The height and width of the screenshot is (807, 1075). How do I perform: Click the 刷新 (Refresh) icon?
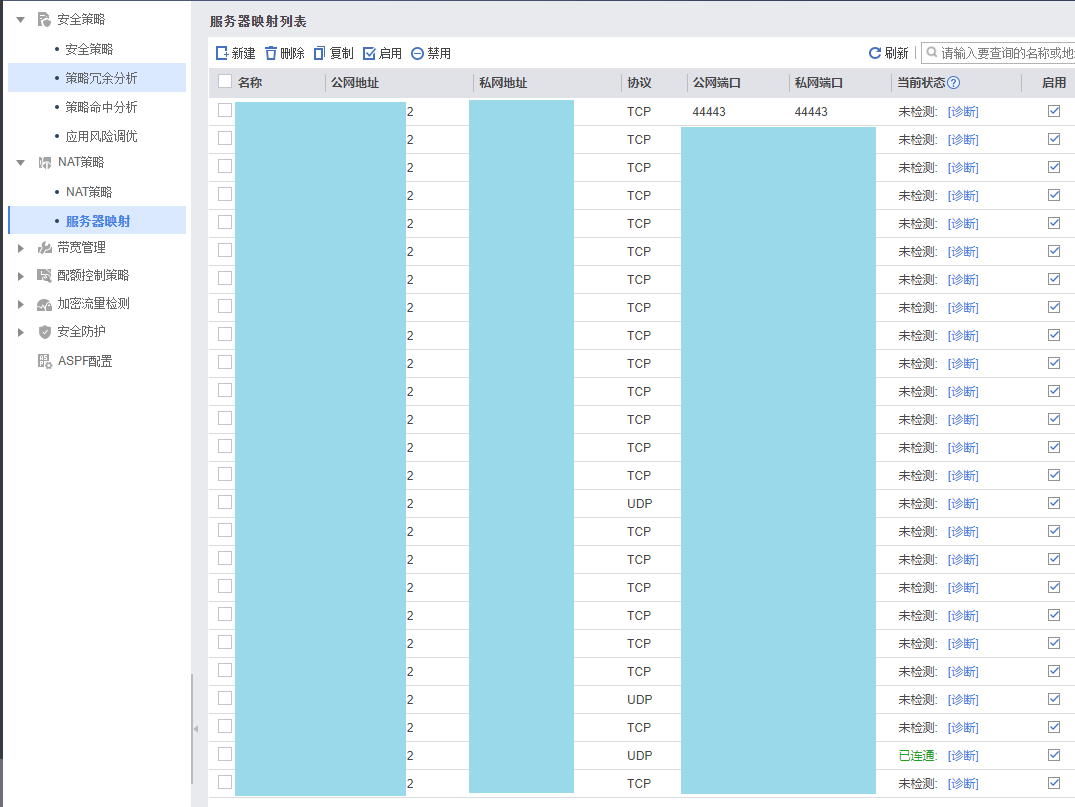pos(875,53)
